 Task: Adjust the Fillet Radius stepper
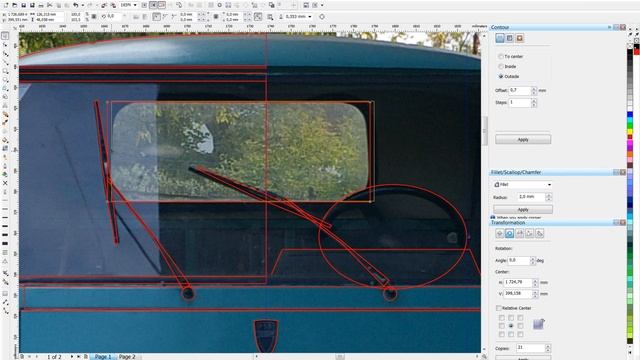(x=549, y=197)
